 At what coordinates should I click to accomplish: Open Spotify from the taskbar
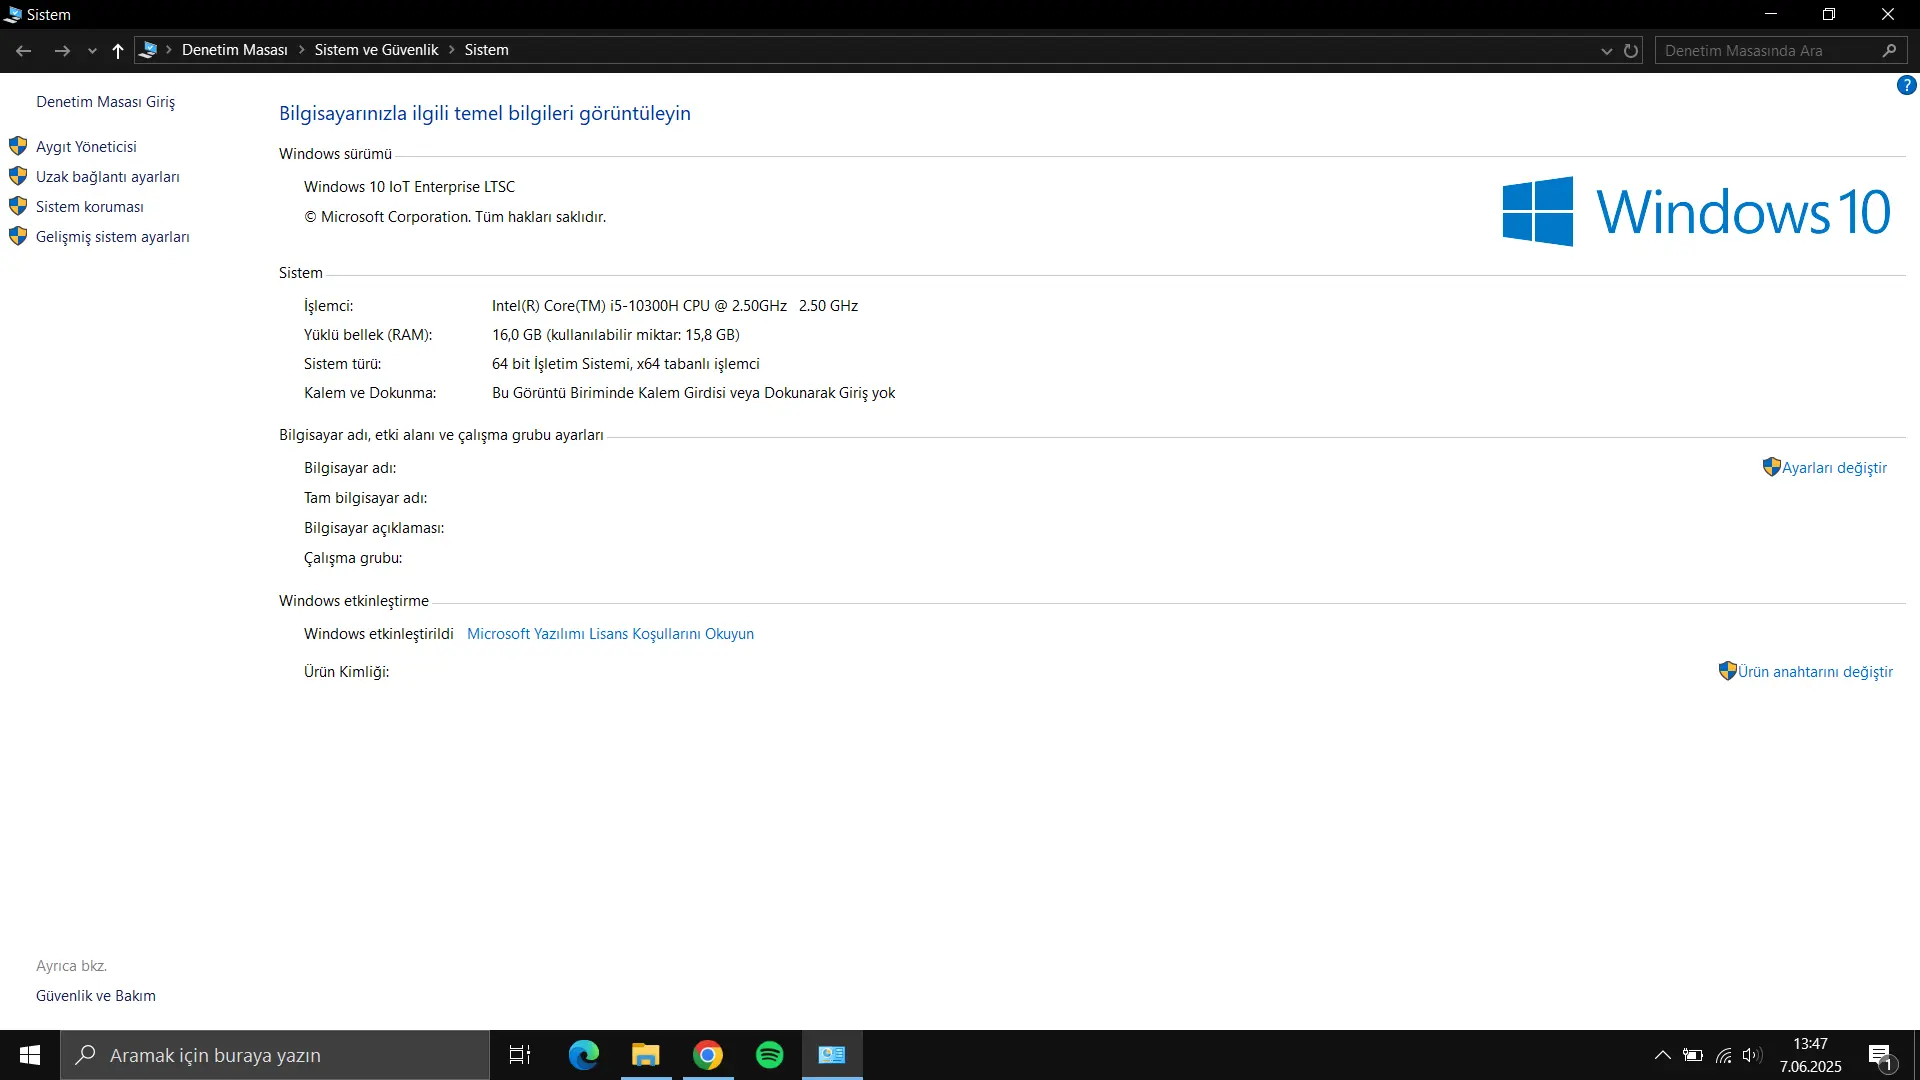pos(770,1055)
